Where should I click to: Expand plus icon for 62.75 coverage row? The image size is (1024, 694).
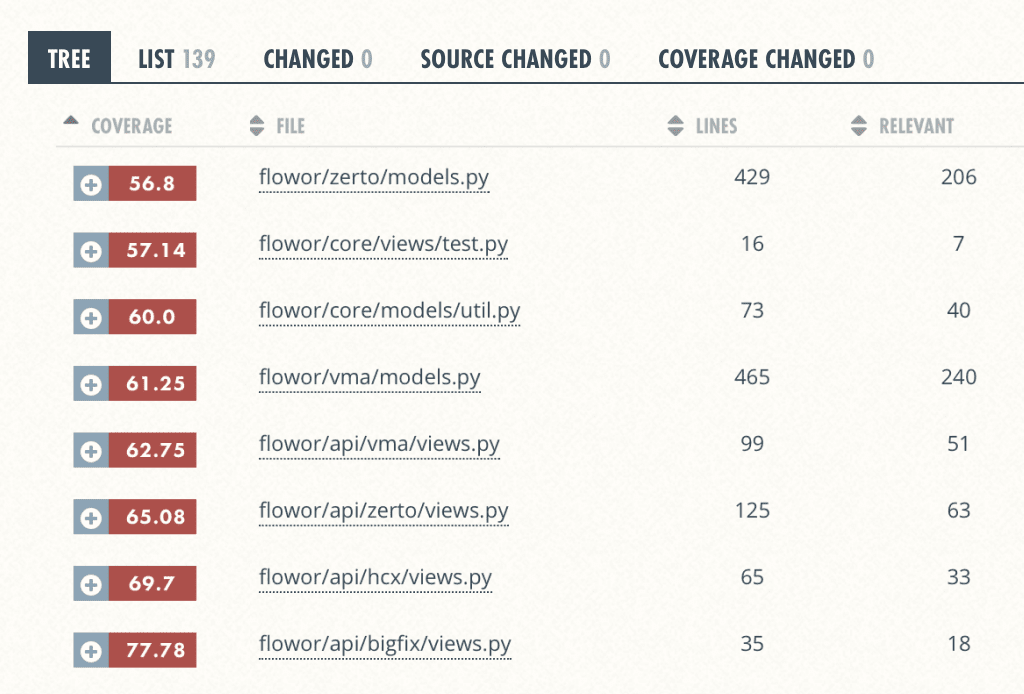[91, 450]
